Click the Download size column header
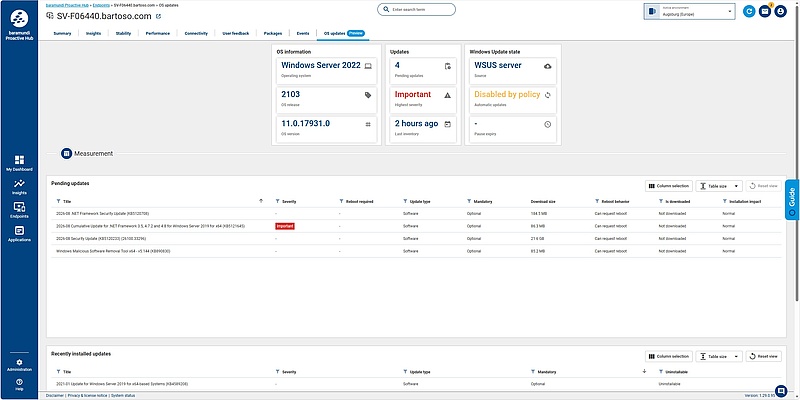 point(543,202)
